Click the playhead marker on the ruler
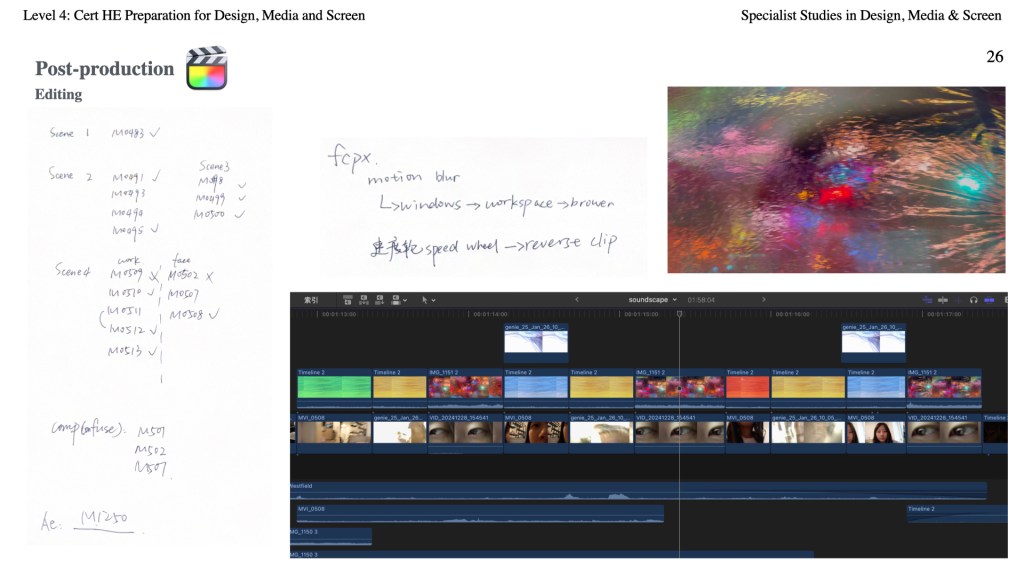 click(680, 314)
